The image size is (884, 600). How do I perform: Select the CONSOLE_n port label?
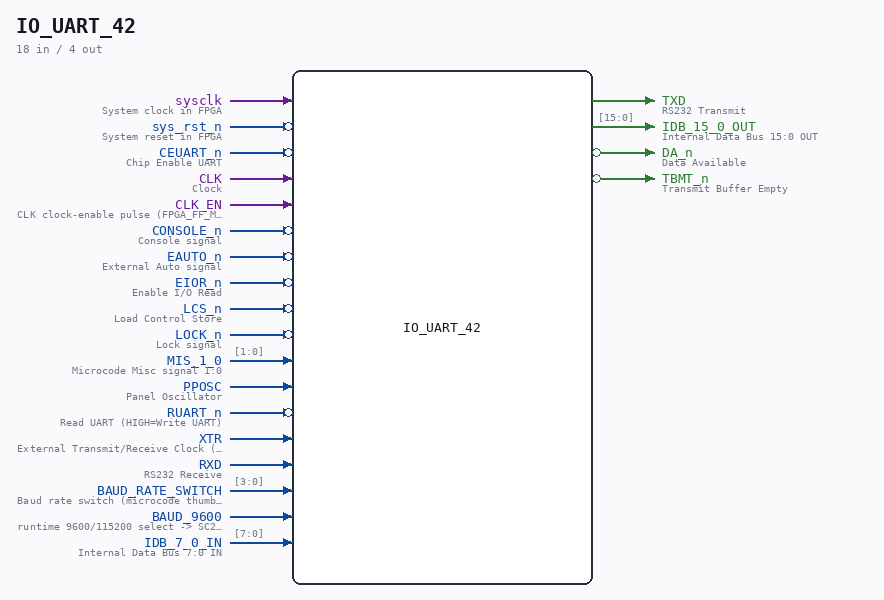187,230
